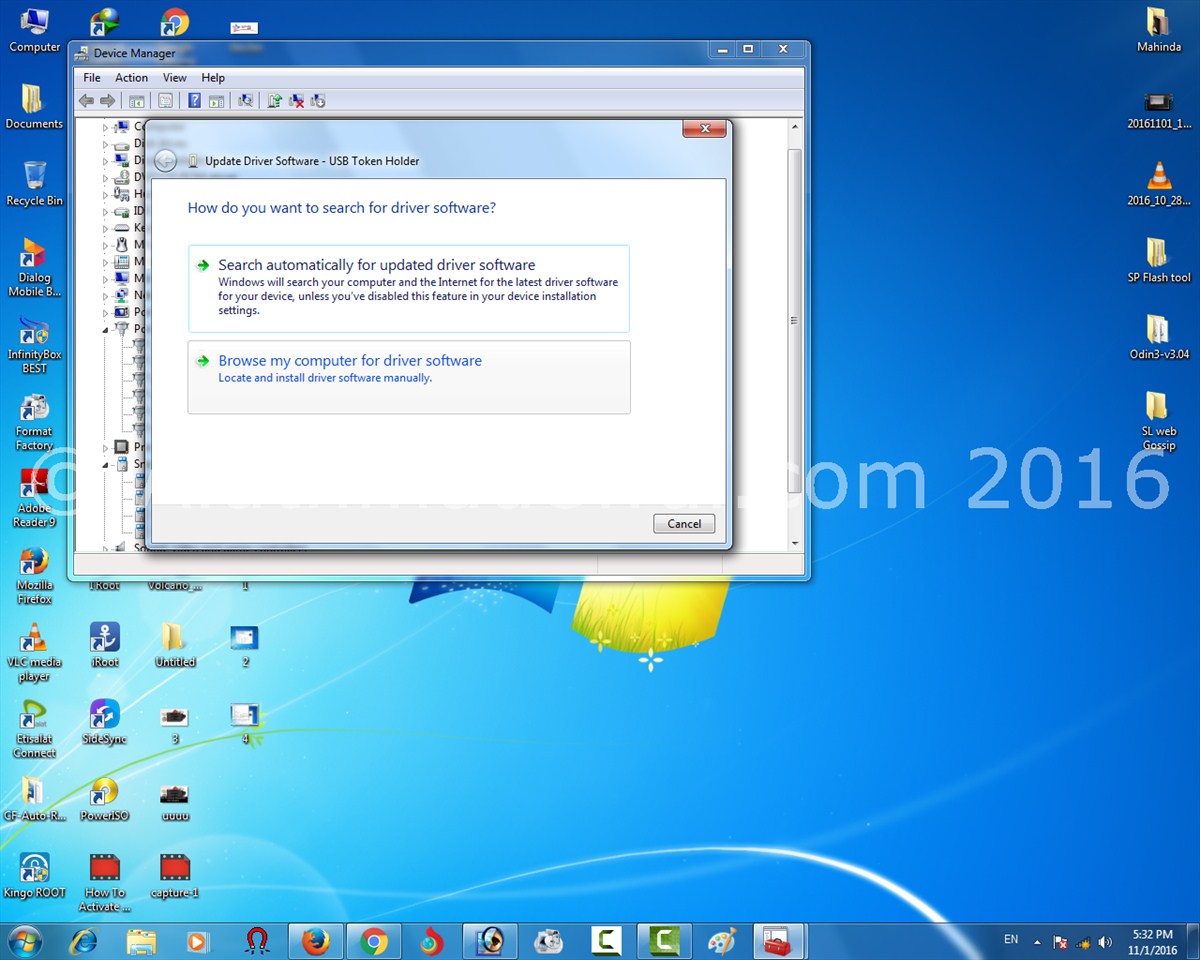
Task: Click the Help icon in Device Manager toolbar
Action: click(x=194, y=100)
